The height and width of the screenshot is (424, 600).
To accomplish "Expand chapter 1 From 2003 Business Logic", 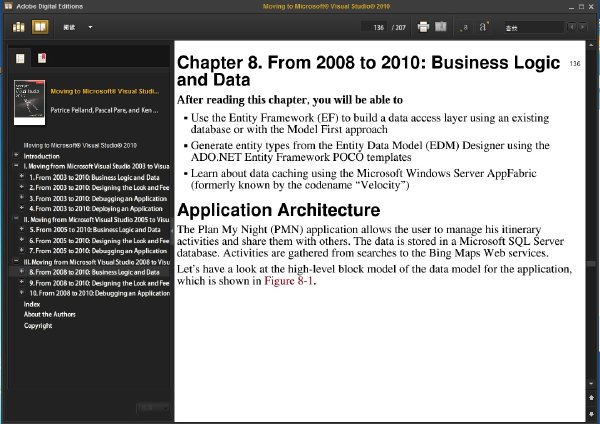I will pos(22,177).
